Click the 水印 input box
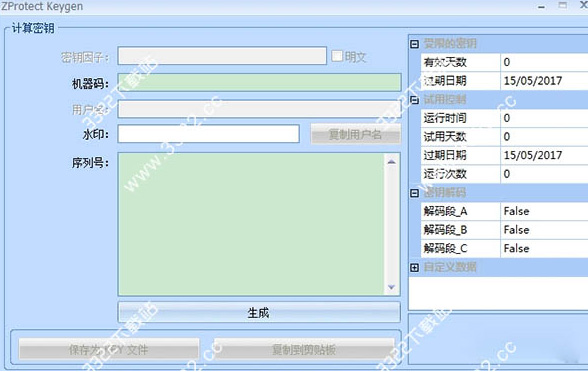The height and width of the screenshot is (372, 588). point(208,134)
